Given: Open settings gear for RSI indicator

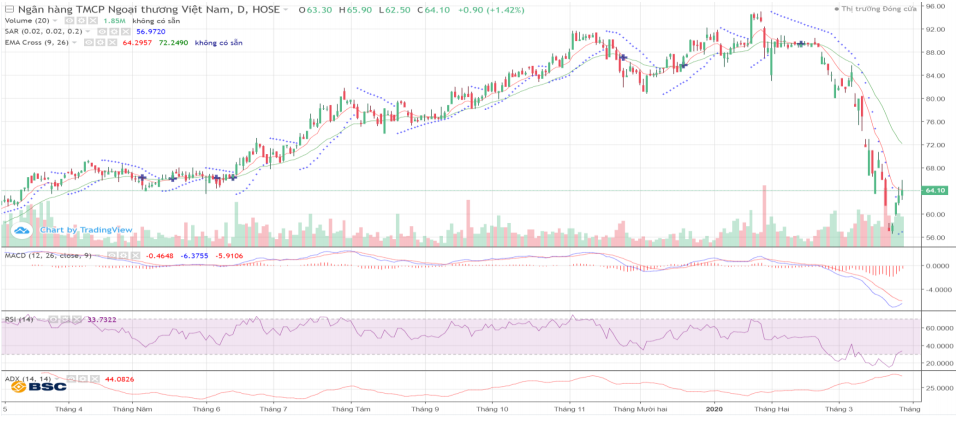Looking at the screenshot, I should coord(65,319).
